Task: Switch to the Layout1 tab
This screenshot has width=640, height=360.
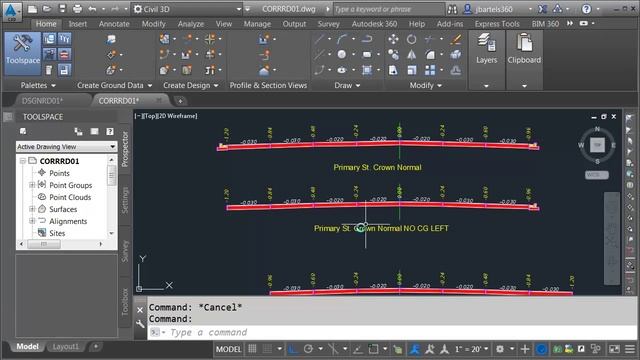Action: pyautogui.click(x=66, y=347)
